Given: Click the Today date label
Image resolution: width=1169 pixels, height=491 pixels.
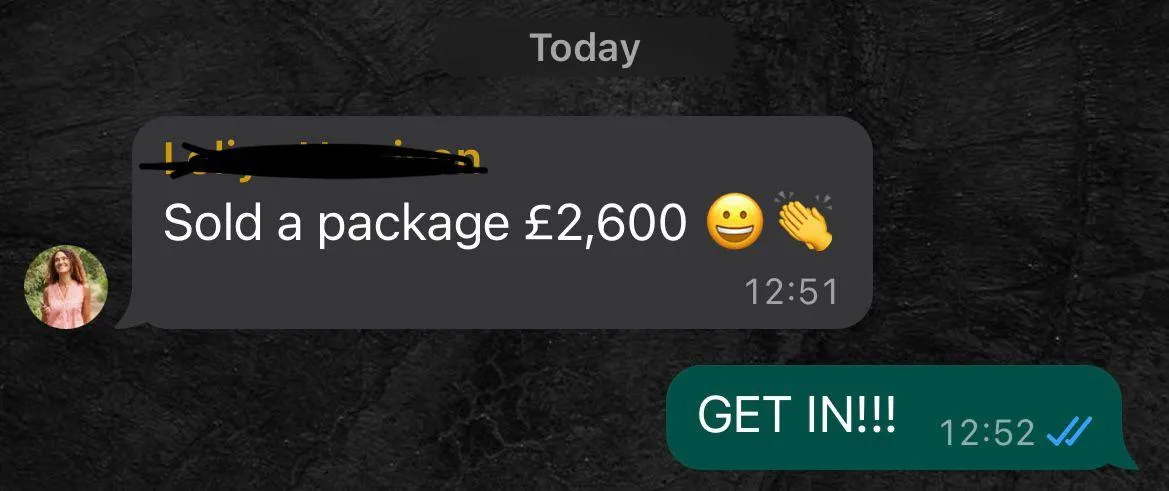Looking at the screenshot, I should [584, 48].
